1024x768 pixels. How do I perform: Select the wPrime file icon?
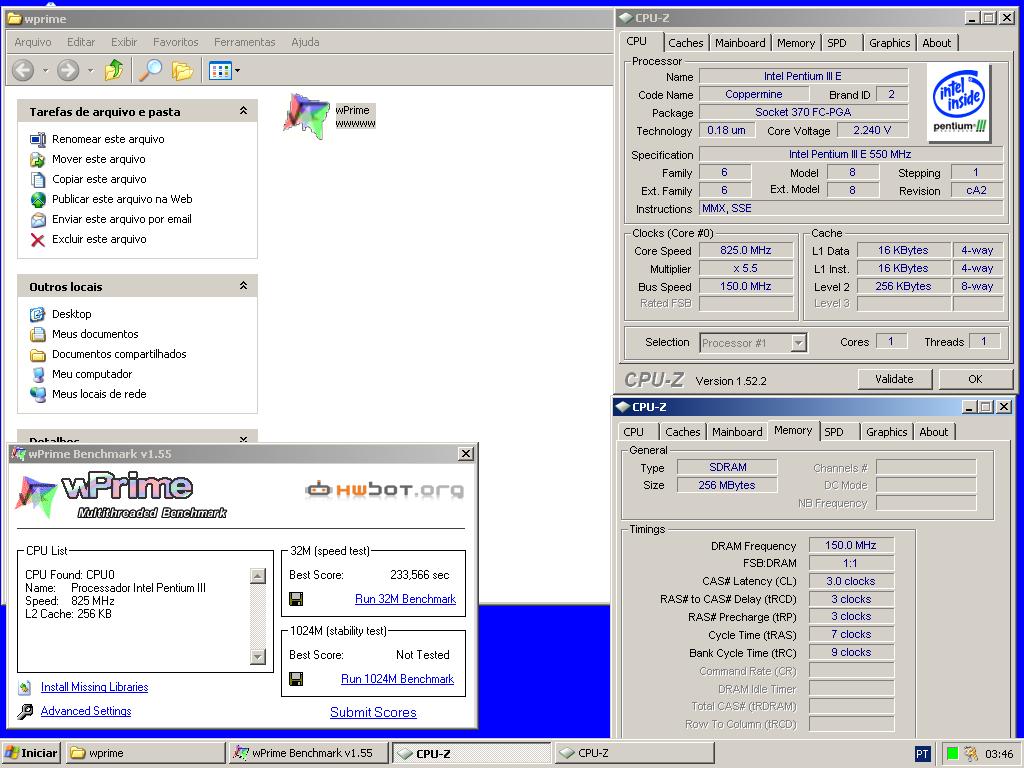point(306,116)
